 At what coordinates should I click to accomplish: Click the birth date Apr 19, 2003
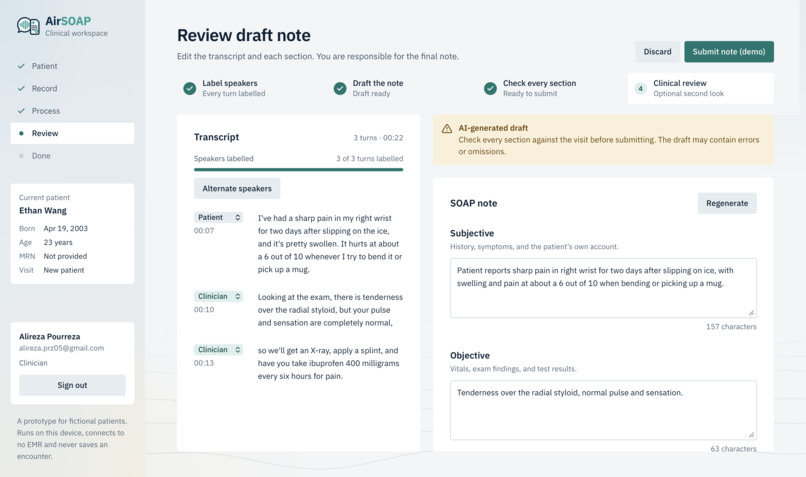tap(65, 228)
